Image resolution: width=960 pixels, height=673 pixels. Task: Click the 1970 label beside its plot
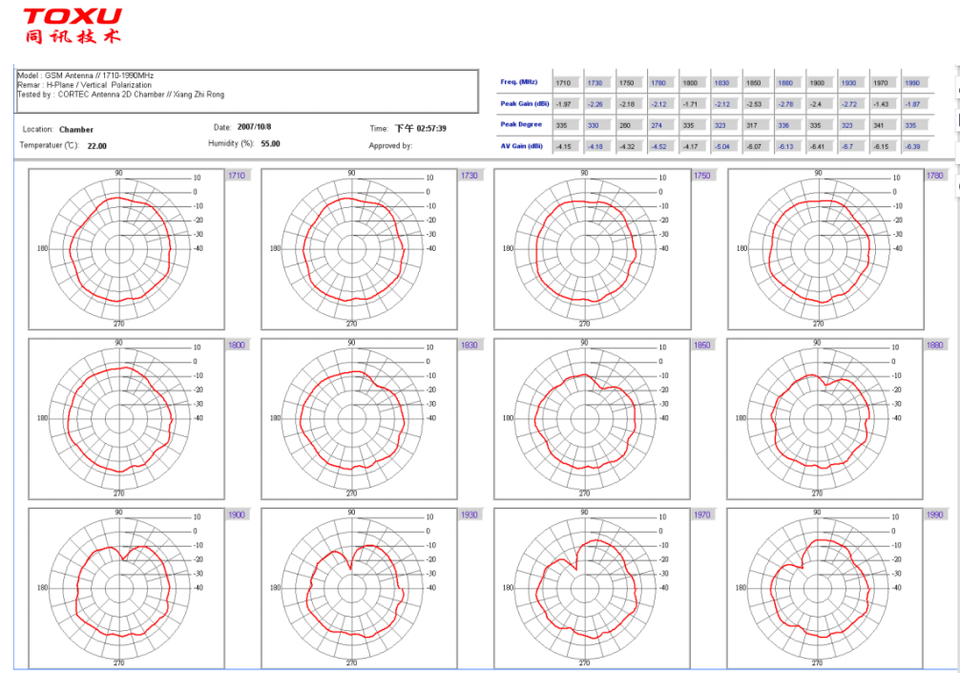tap(702, 515)
